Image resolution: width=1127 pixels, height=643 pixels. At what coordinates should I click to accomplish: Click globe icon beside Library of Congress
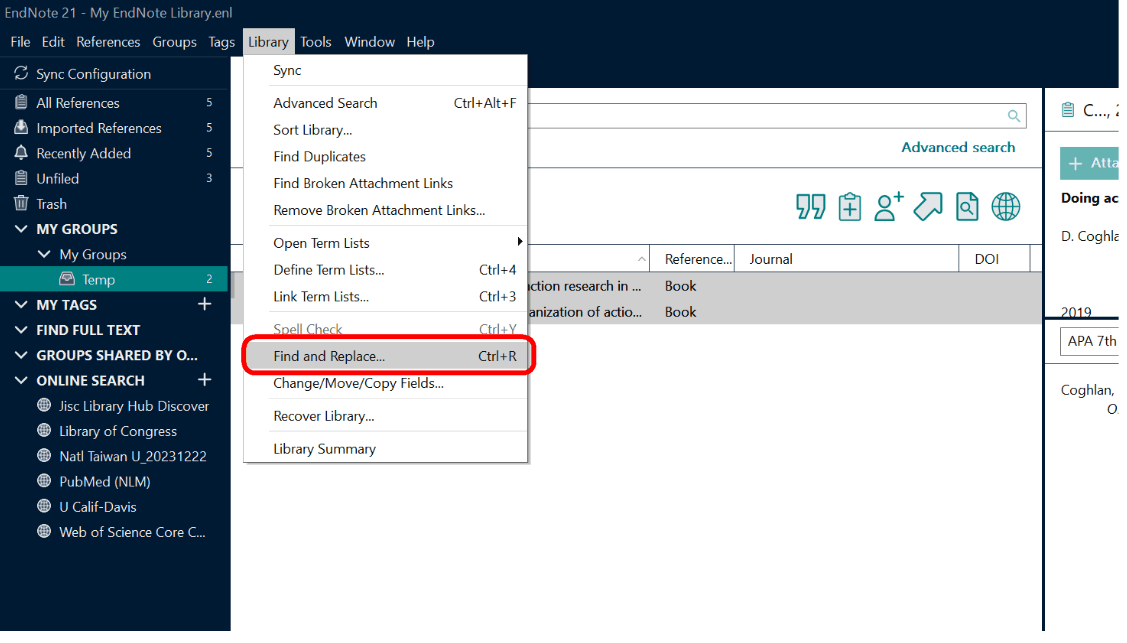click(44, 430)
